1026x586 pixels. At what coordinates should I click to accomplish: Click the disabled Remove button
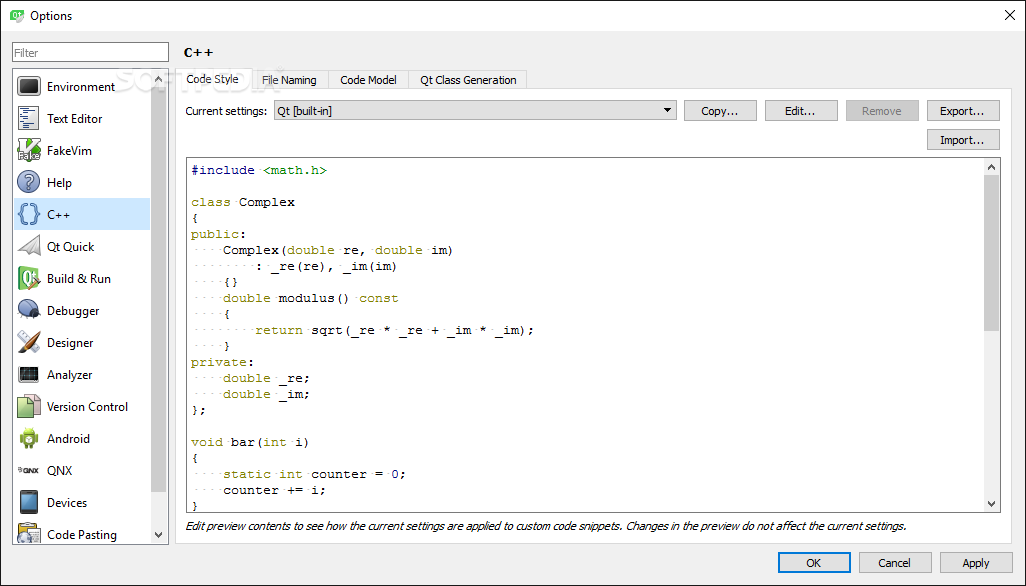click(882, 111)
